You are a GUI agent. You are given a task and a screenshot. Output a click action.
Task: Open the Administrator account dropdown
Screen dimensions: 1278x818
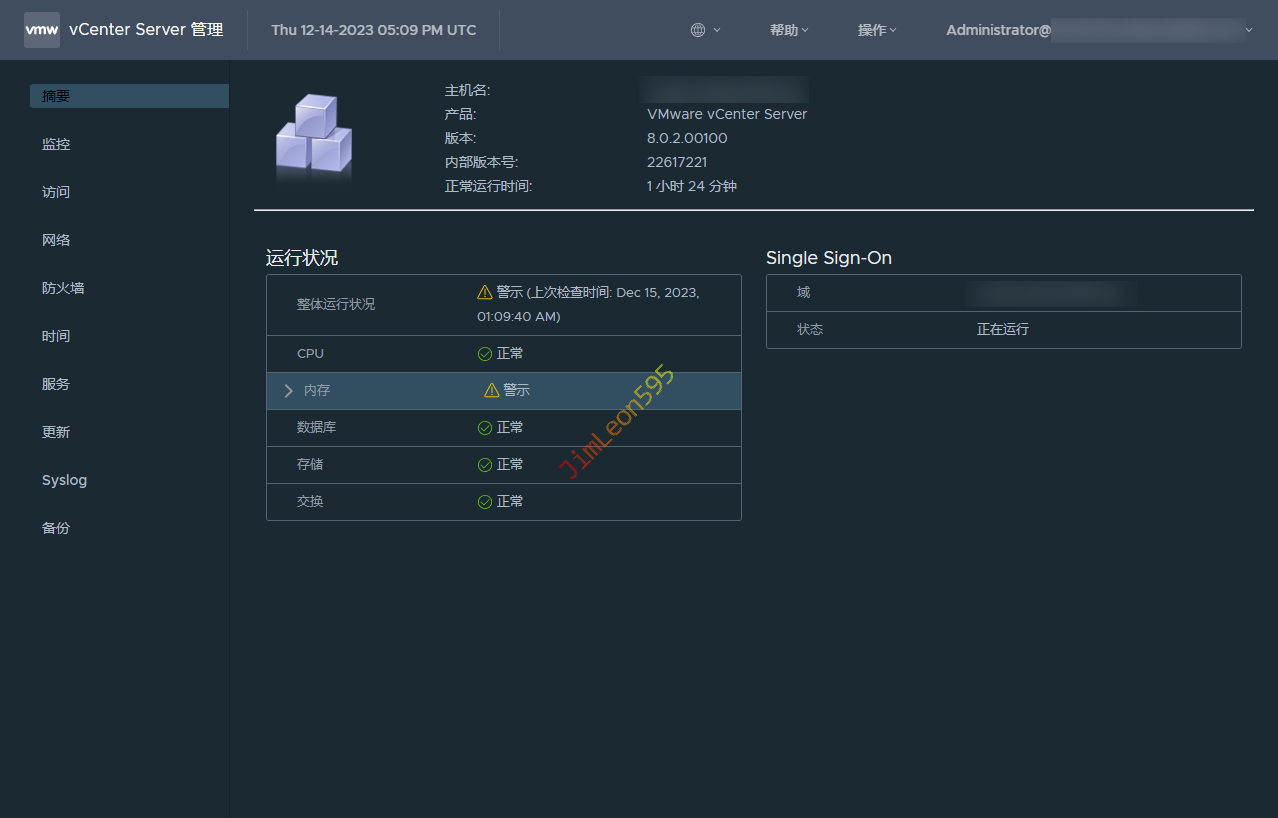1098,30
